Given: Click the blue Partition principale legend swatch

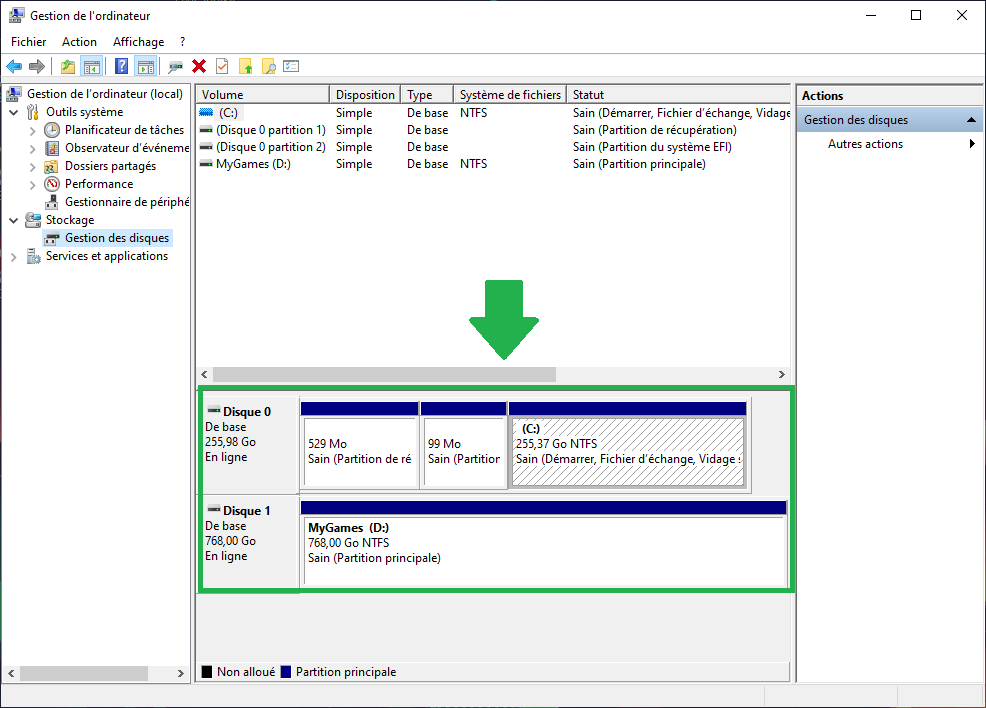Looking at the screenshot, I should pos(285,672).
